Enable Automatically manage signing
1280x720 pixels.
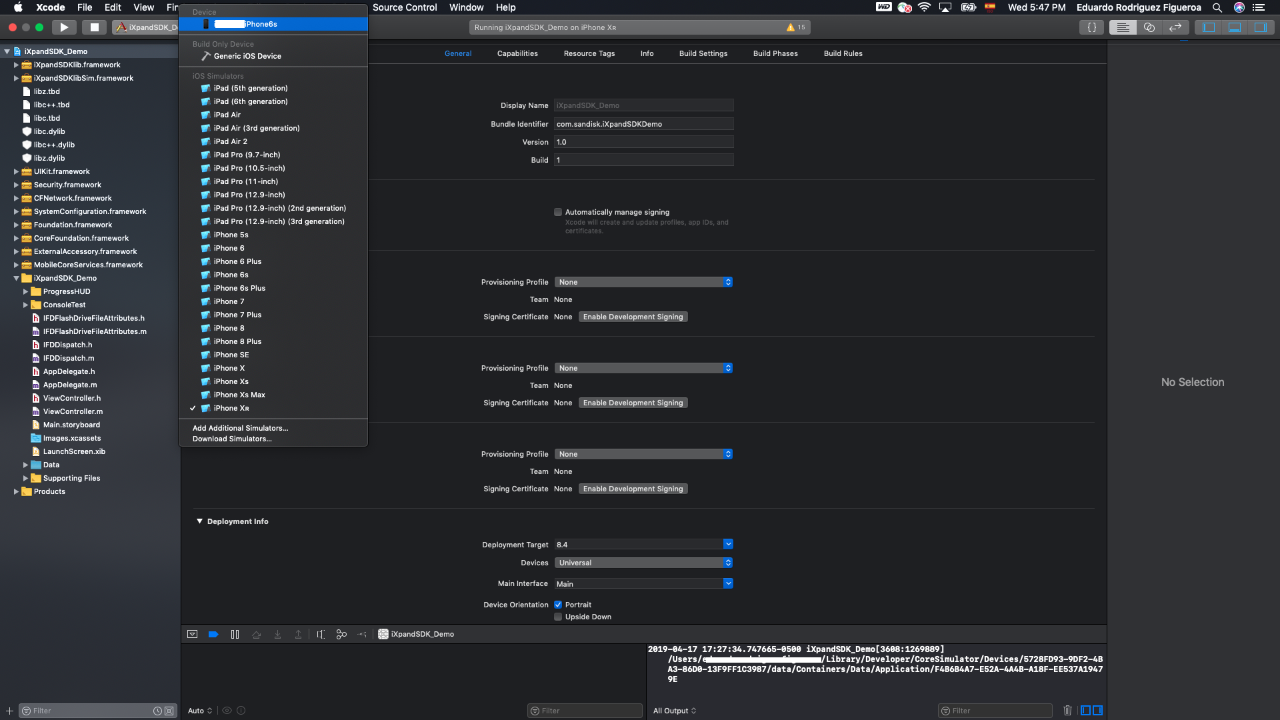pos(558,212)
